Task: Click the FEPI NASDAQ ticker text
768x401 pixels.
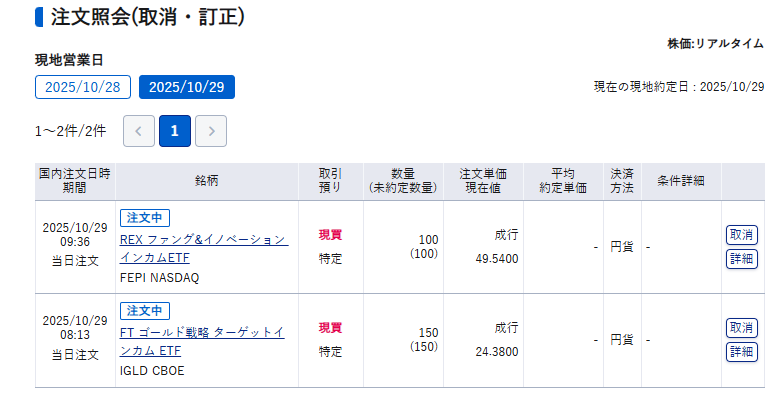Action: 159,278
